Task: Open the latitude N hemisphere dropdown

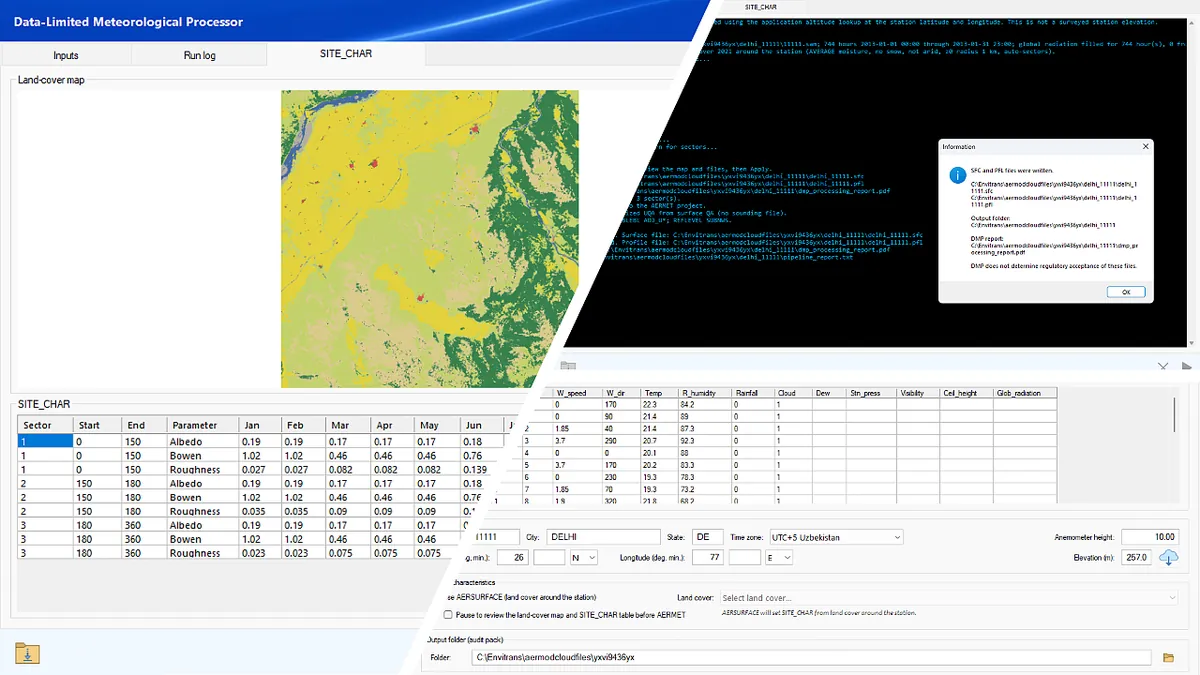Action: [x=584, y=557]
